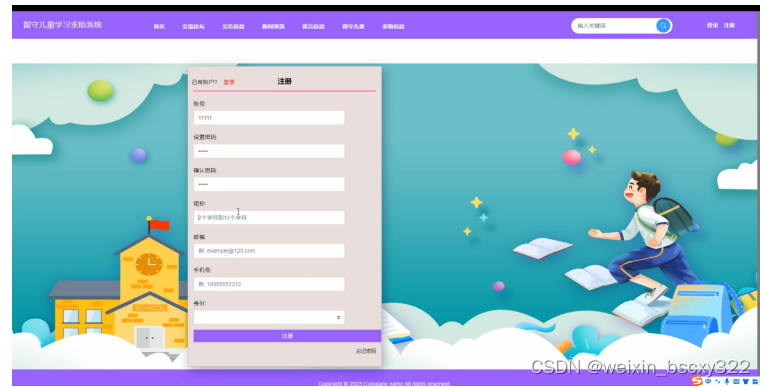Click the 账号 account input field

269,118
